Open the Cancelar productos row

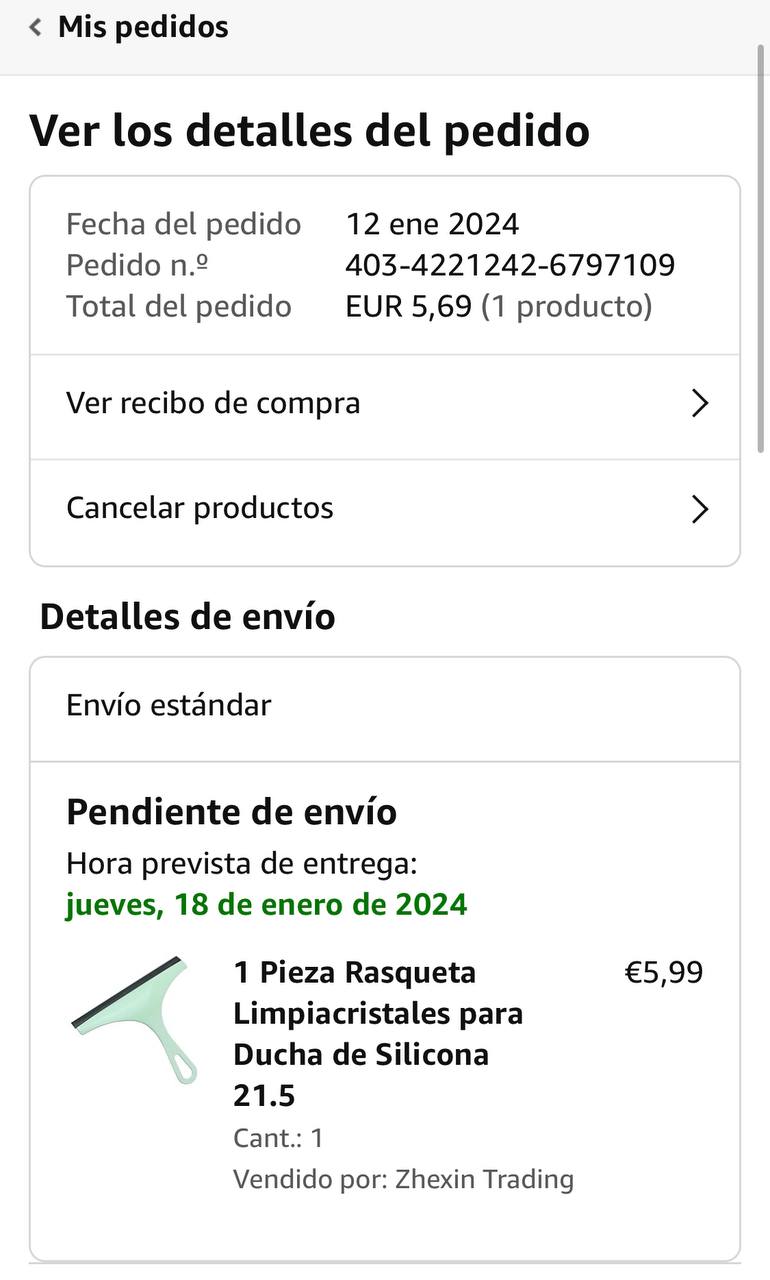click(x=385, y=510)
